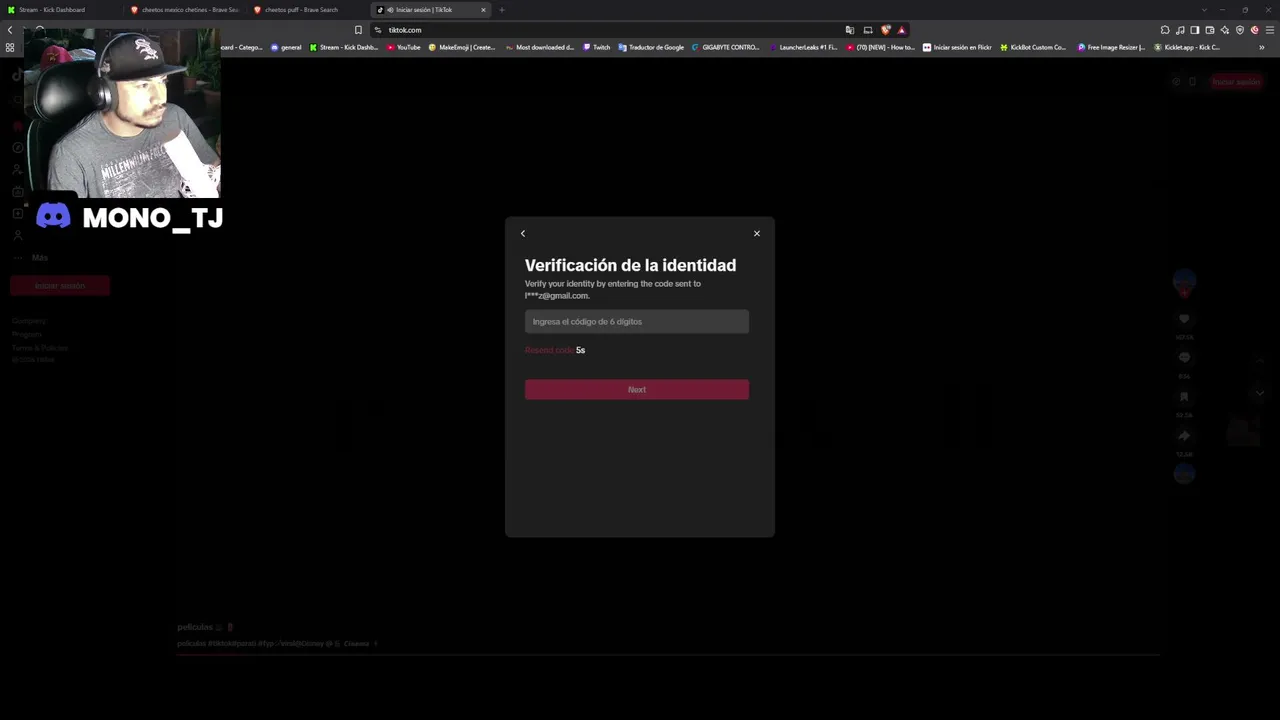The image size is (1280, 720).
Task: Submit code with the Next button
Action: (636, 389)
